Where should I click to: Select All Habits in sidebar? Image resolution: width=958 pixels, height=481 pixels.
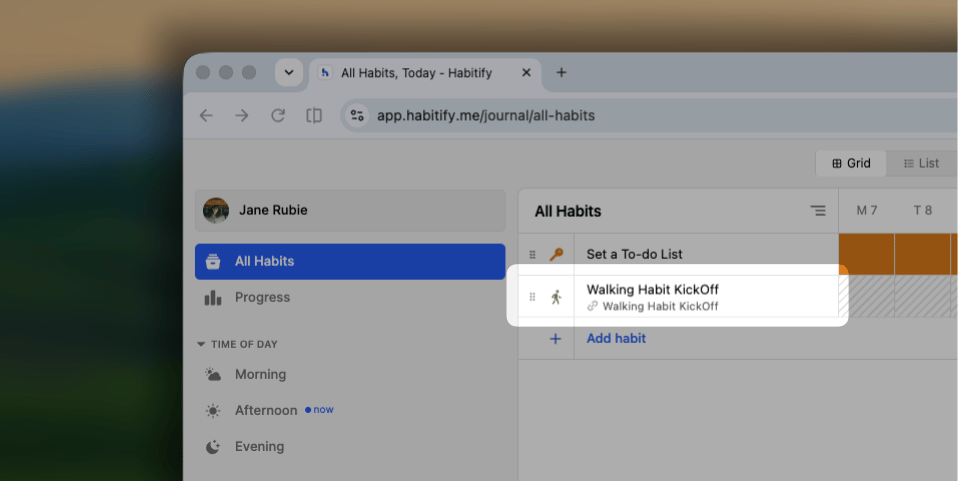[350, 262]
